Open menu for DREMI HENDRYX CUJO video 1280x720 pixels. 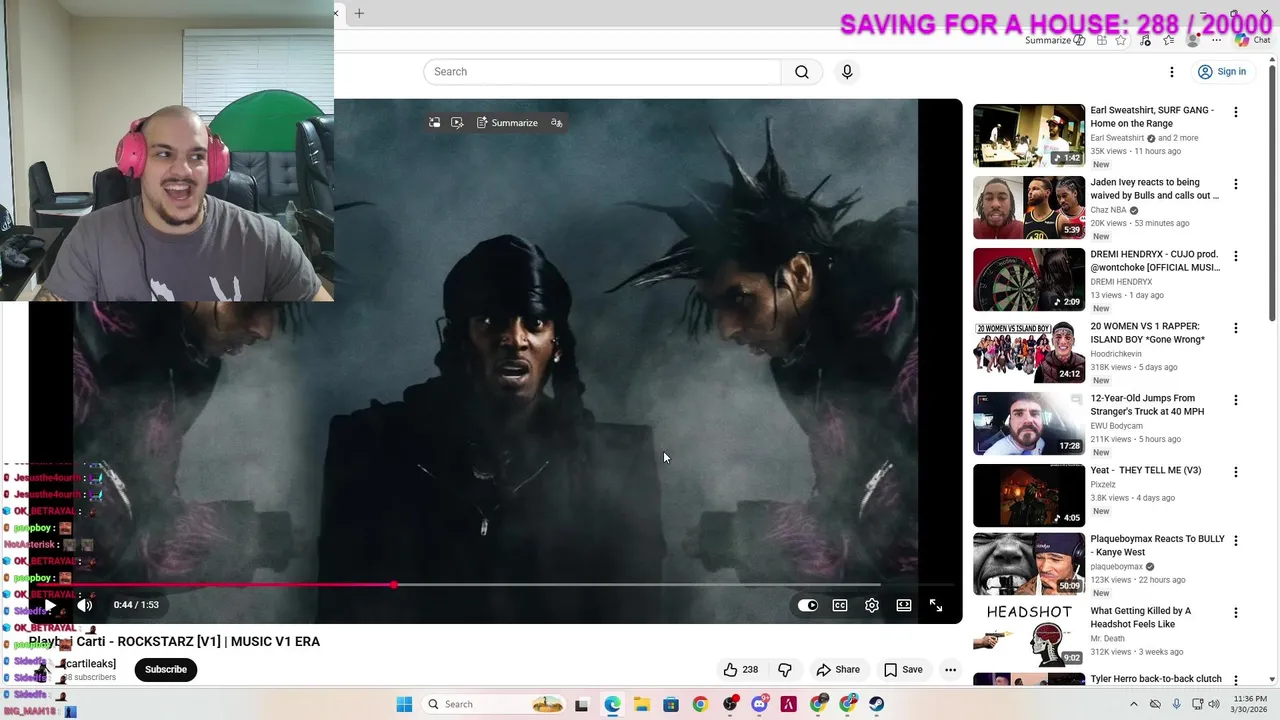click(1236, 256)
